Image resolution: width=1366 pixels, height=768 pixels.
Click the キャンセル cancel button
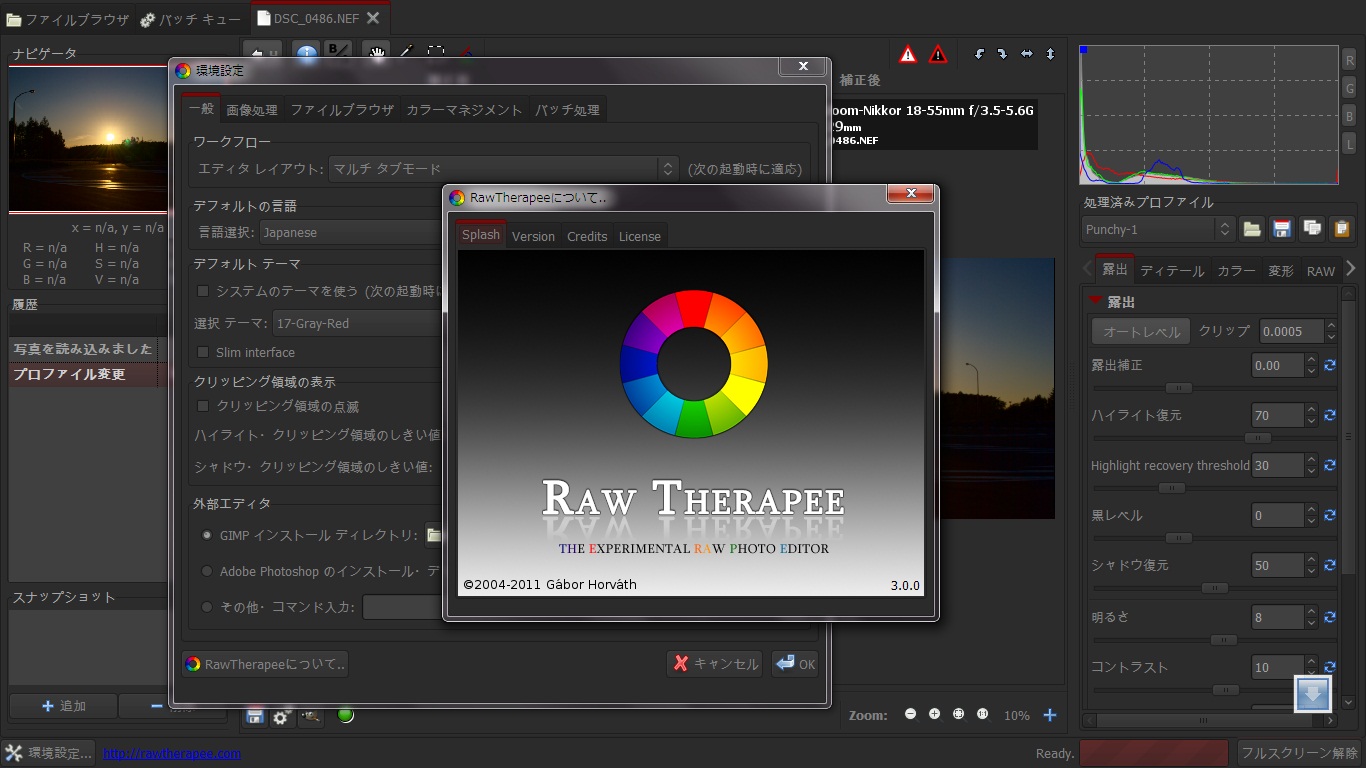coord(714,664)
